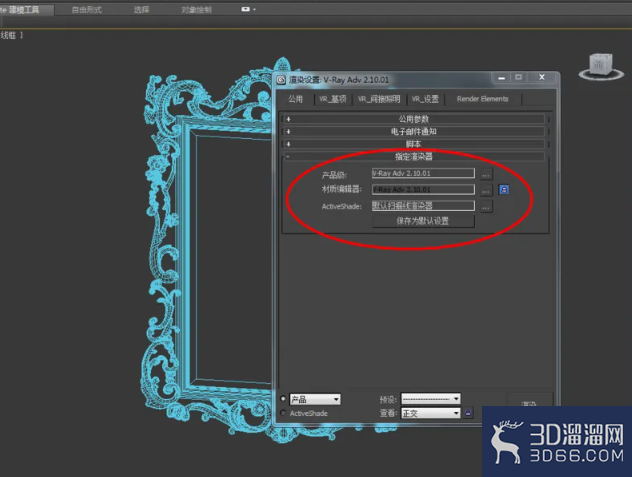Open the 预设 preset dropdown
The height and width of the screenshot is (477, 632).
pos(430,399)
